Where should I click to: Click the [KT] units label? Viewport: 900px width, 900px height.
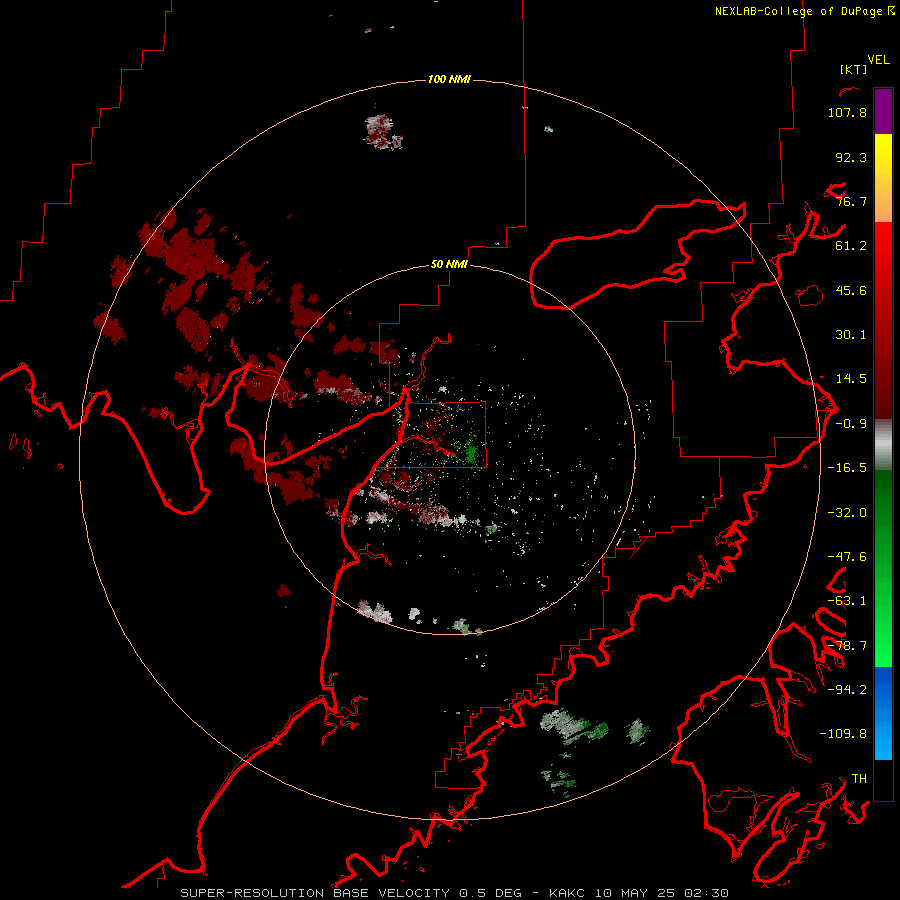[x=854, y=69]
